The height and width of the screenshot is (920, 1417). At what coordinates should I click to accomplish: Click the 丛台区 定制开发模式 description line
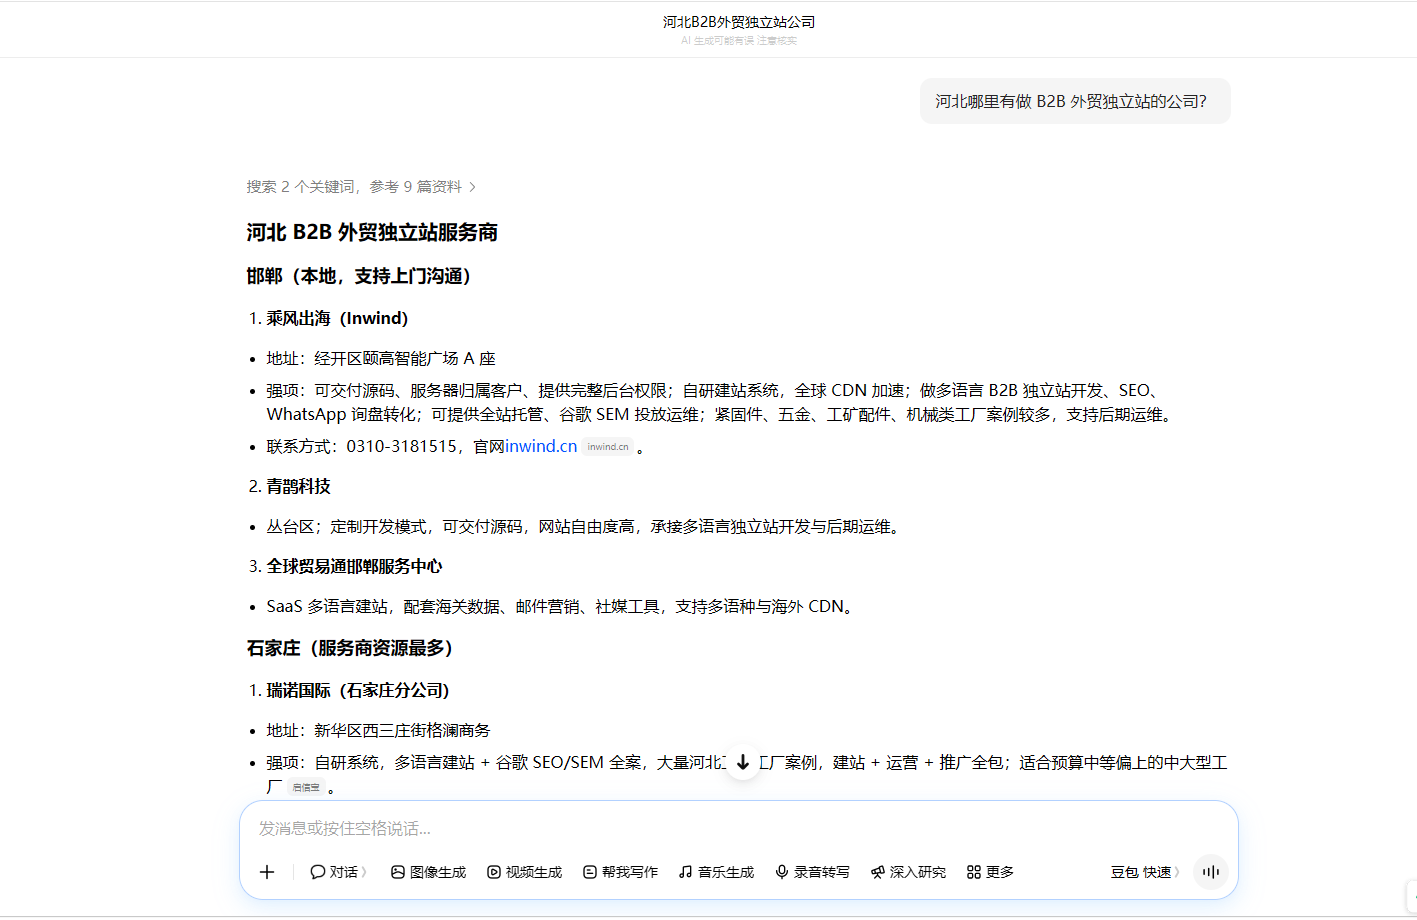pos(585,526)
